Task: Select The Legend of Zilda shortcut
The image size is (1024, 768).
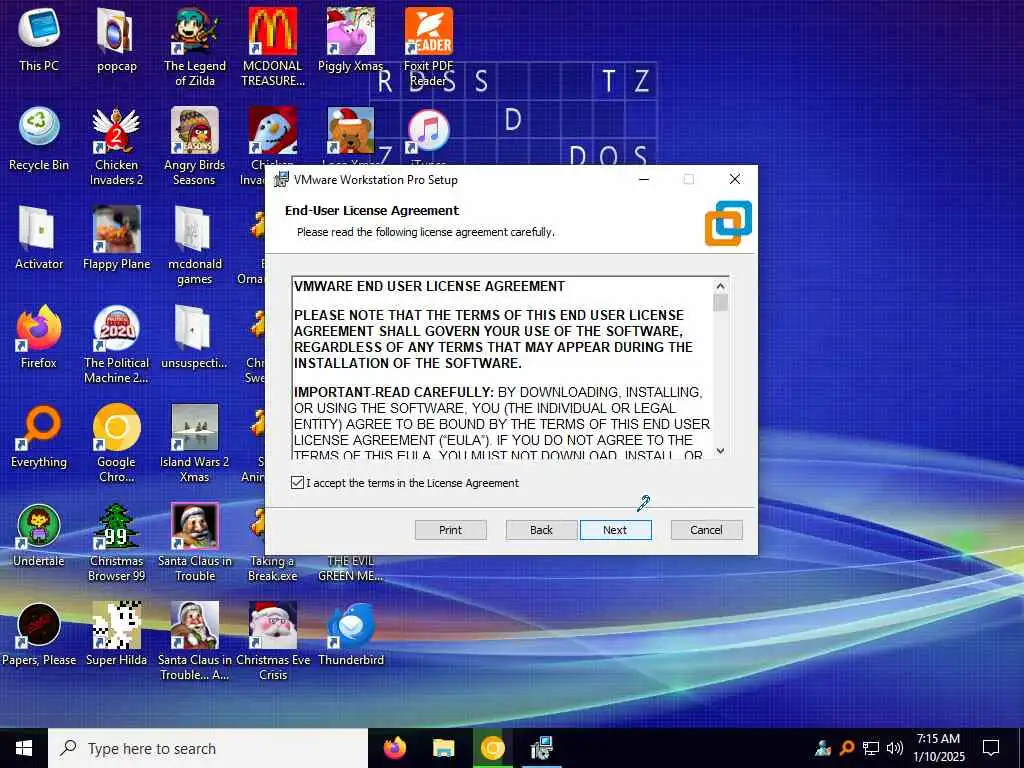Action: 195,47
